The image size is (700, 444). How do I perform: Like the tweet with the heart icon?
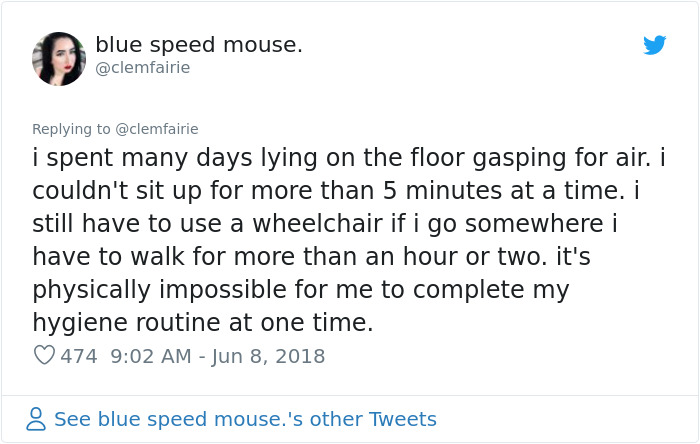click(44, 355)
